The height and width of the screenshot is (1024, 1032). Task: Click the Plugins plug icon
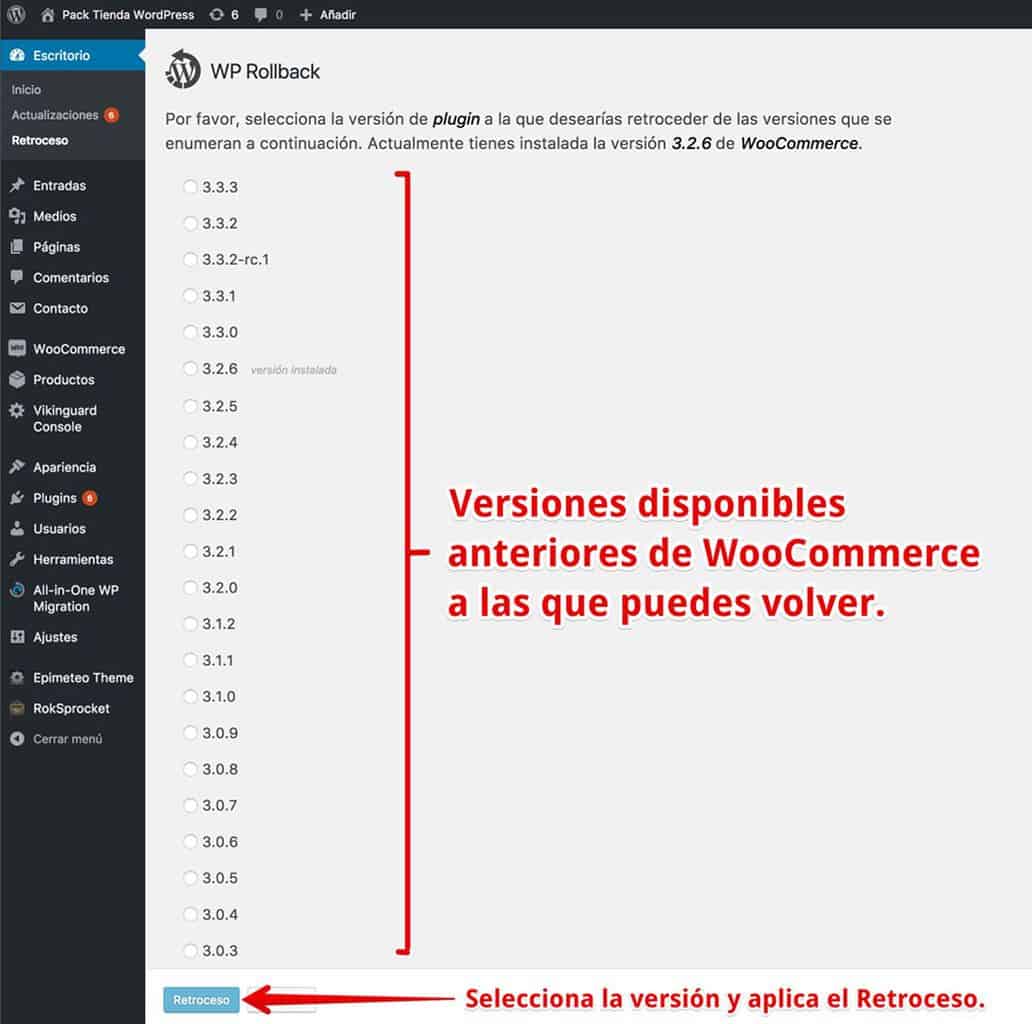pyautogui.click(x=17, y=498)
